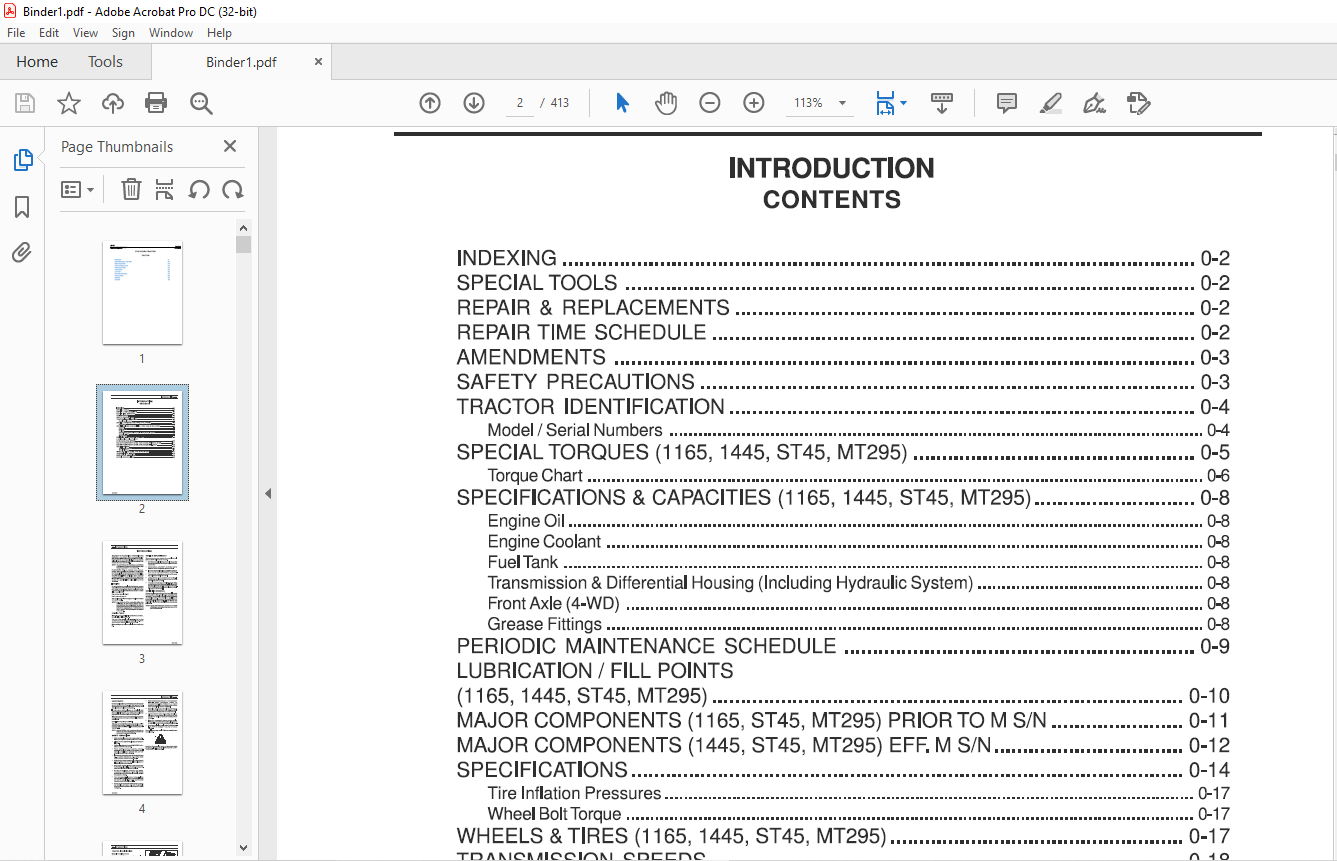The height and width of the screenshot is (861, 1337).
Task: Click the thumbnails panel scrollbar handle
Action: click(x=243, y=245)
